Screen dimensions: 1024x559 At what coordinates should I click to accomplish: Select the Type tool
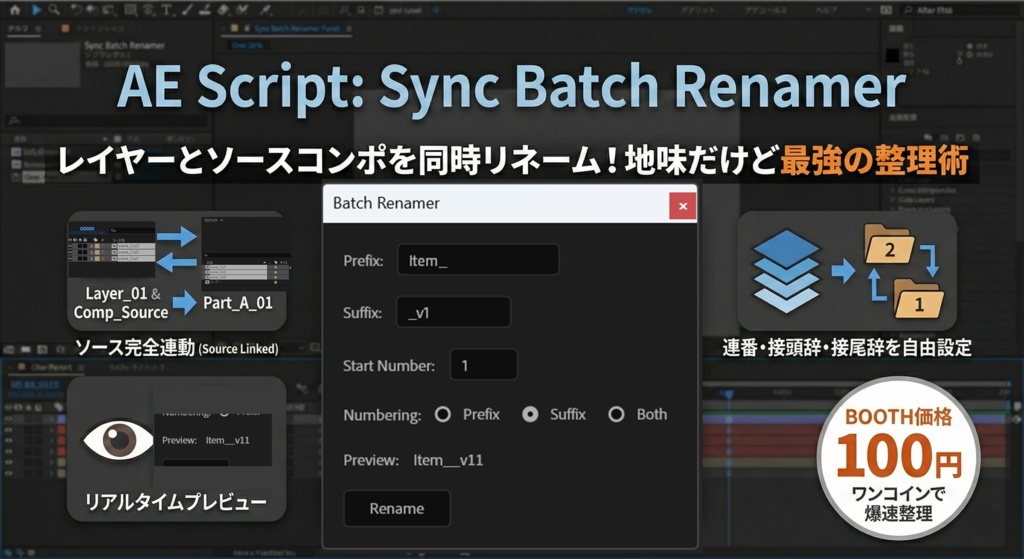coord(167,10)
